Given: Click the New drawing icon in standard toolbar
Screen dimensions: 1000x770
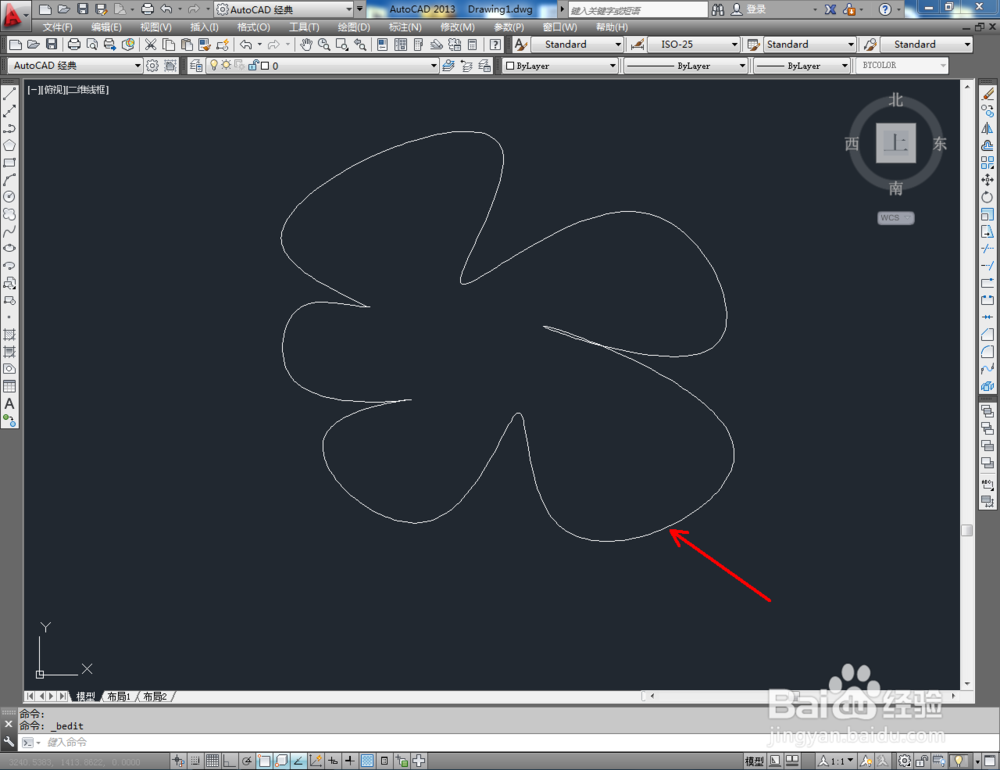Looking at the screenshot, I should 16,44.
